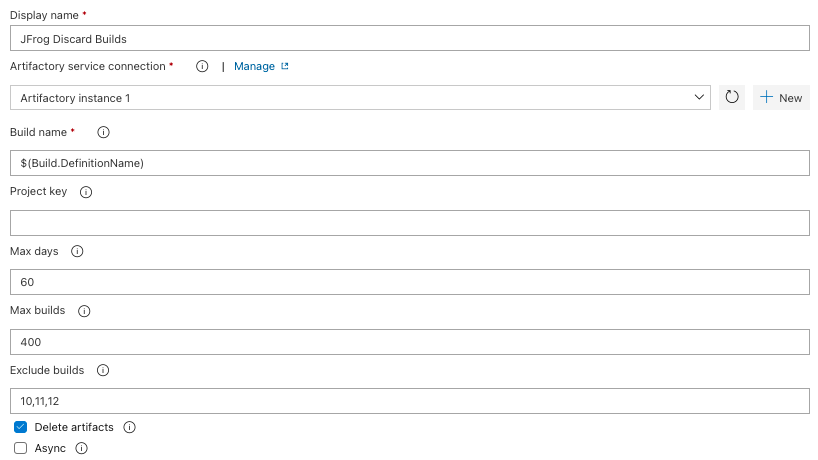Click the Exclude builds field with 10,11,12

pos(409,401)
